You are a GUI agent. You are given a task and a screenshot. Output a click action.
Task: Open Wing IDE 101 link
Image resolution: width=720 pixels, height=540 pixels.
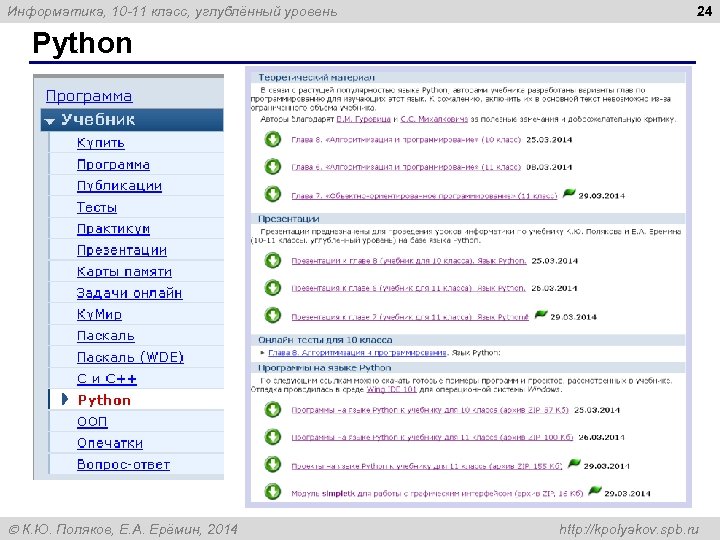click(x=392, y=389)
